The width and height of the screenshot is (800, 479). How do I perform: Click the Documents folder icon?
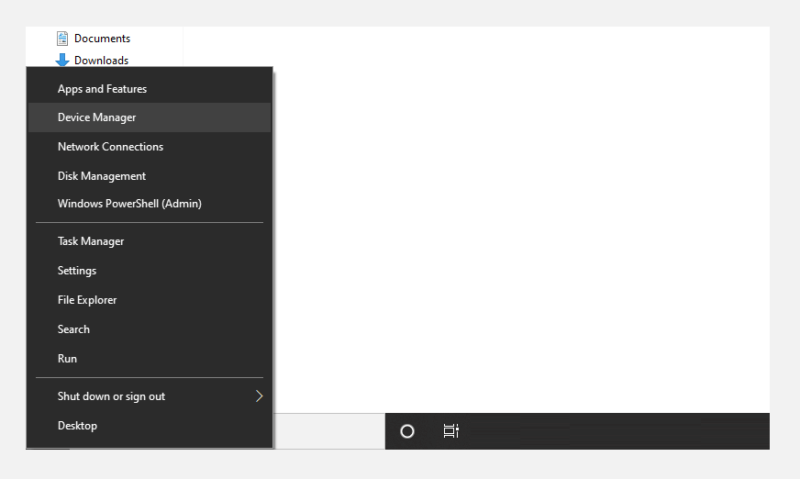pyautogui.click(x=62, y=38)
